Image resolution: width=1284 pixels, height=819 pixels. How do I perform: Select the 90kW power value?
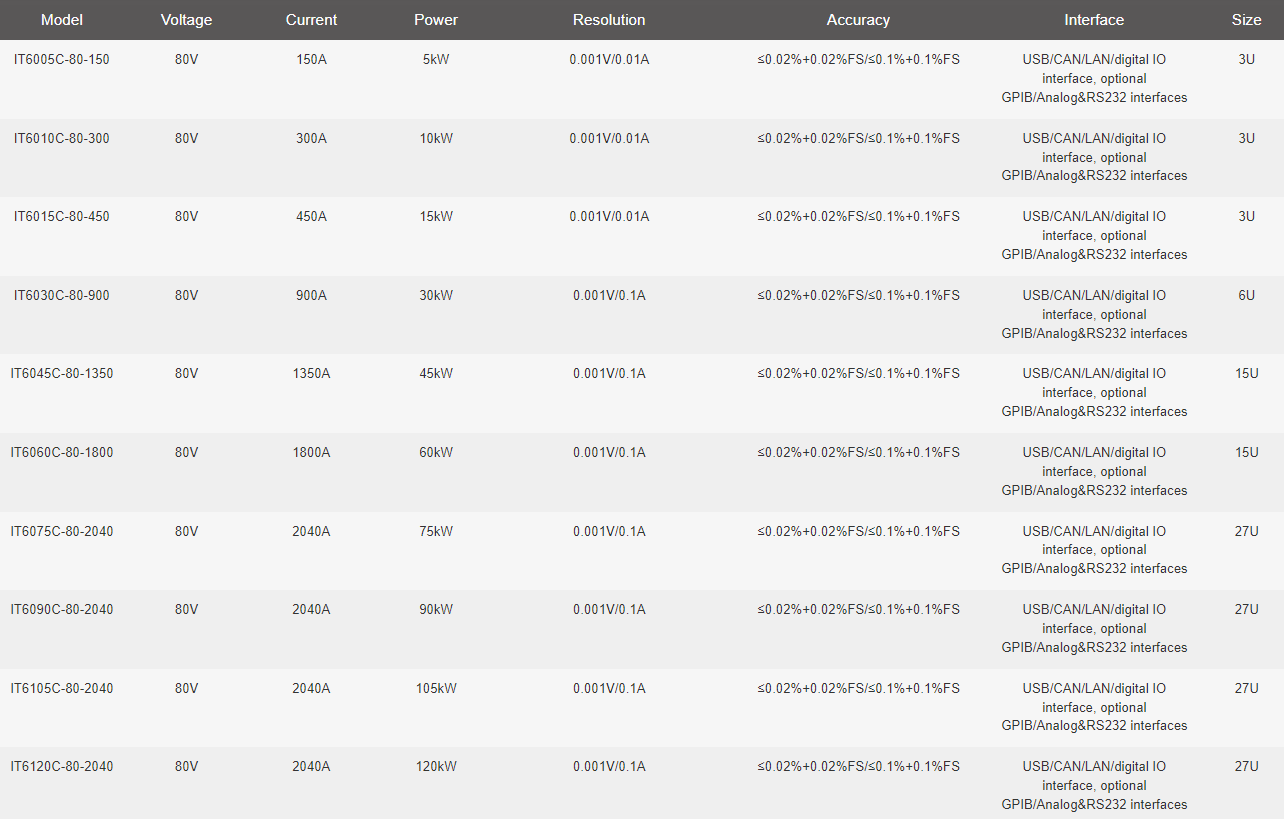click(x=436, y=610)
